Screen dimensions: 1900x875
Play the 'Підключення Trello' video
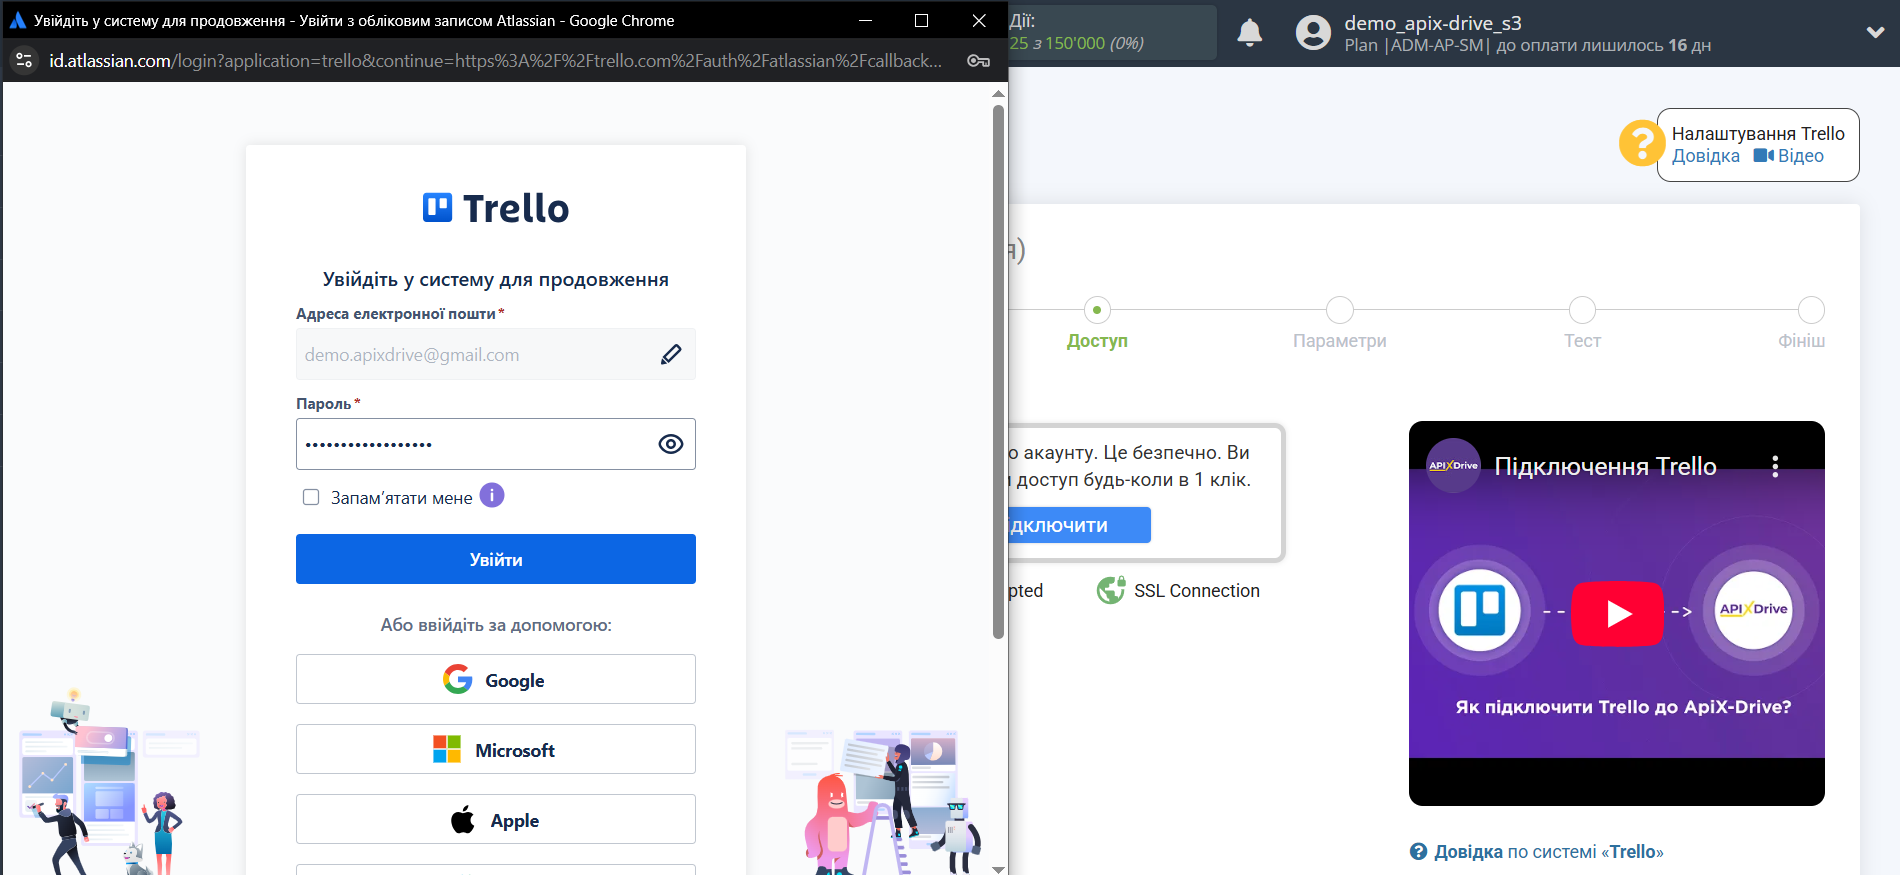(x=1617, y=613)
